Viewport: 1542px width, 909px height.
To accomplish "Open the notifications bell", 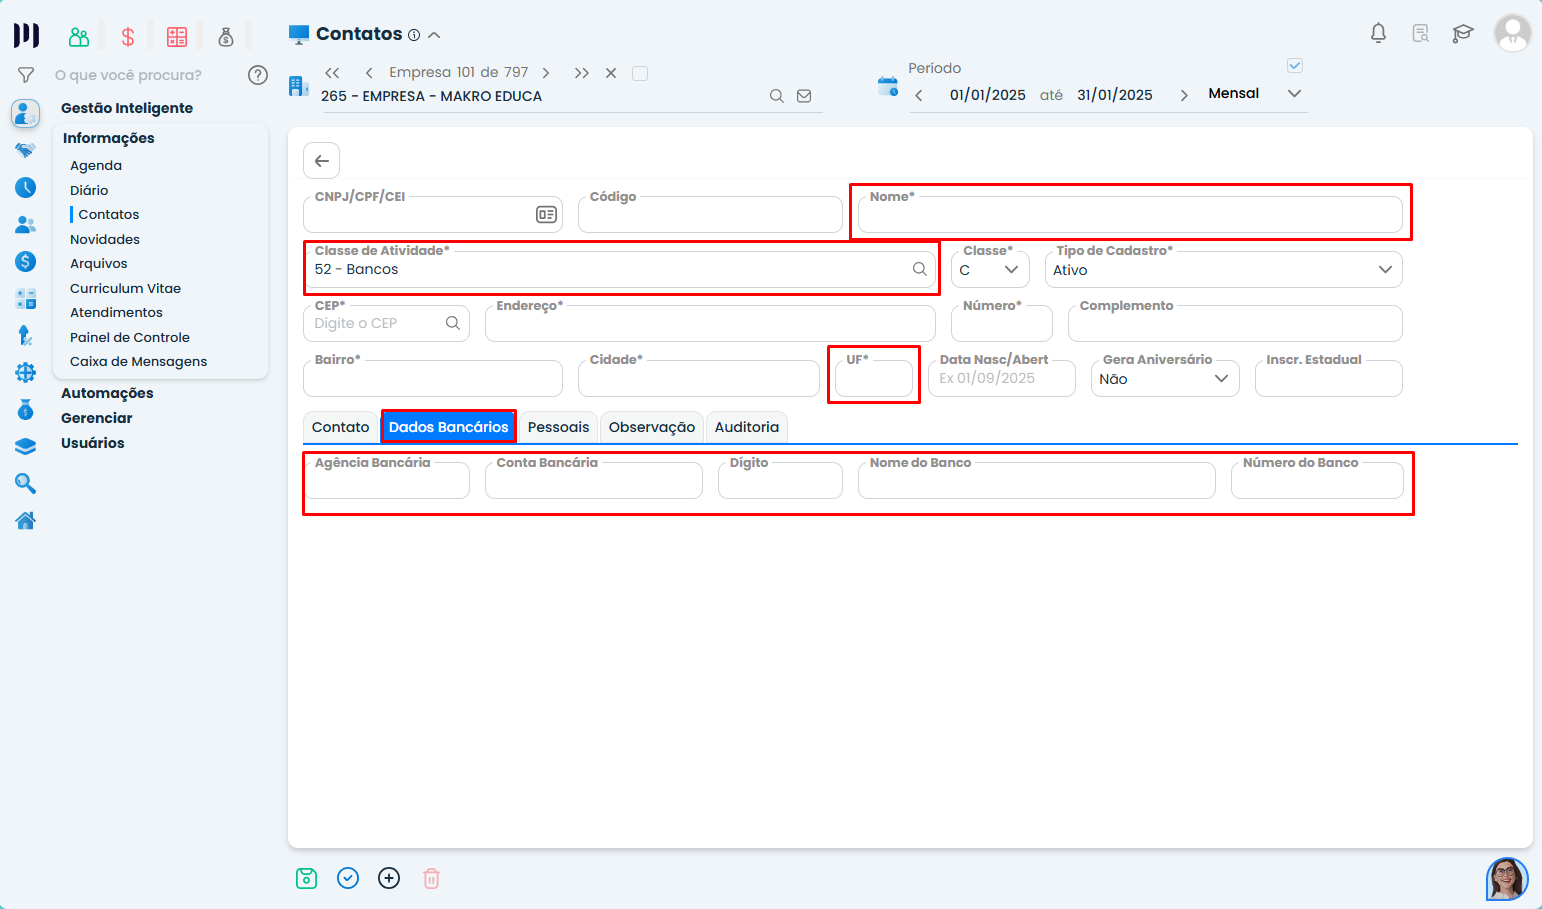I will tap(1378, 33).
